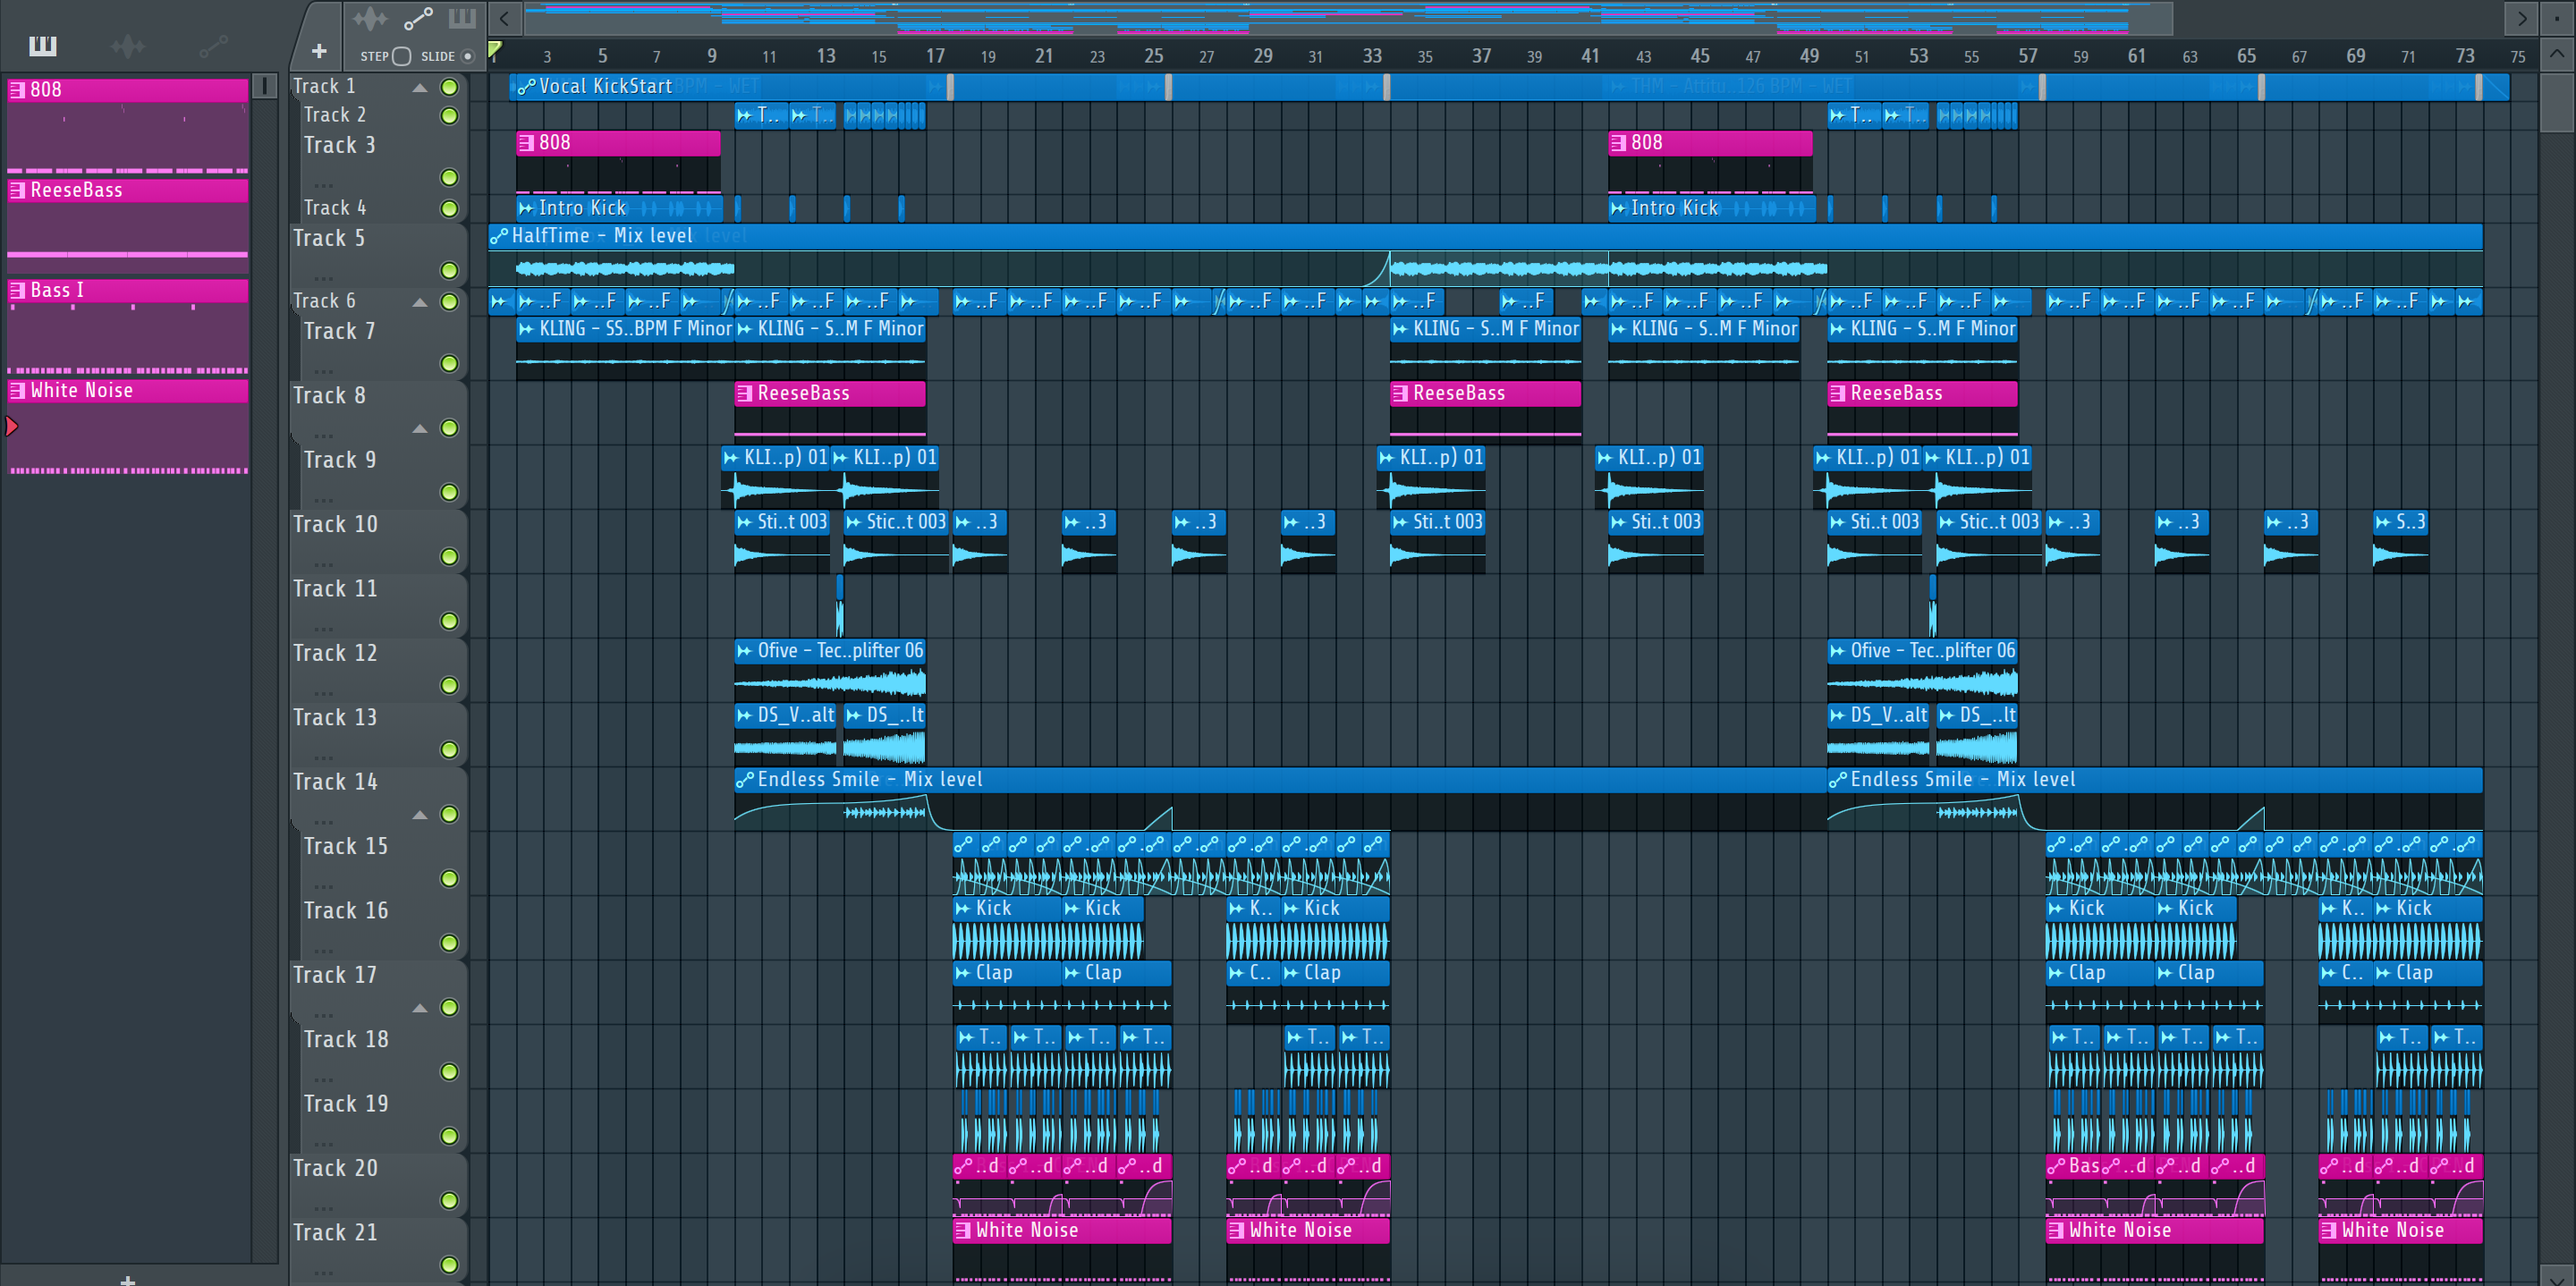Image resolution: width=2576 pixels, height=1286 pixels.
Task: Click the picker panel scroll handle button
Action: 264,86
